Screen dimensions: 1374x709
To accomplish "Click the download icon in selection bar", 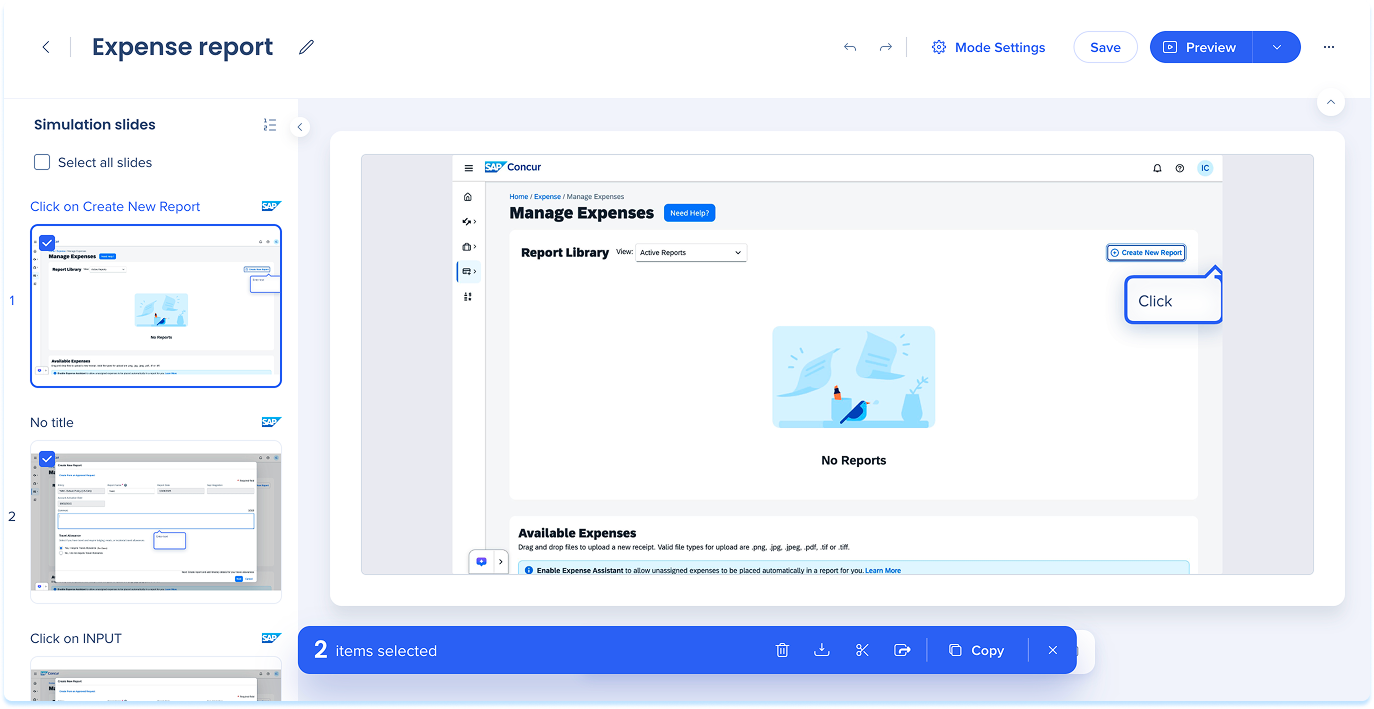I will (822, 650).
